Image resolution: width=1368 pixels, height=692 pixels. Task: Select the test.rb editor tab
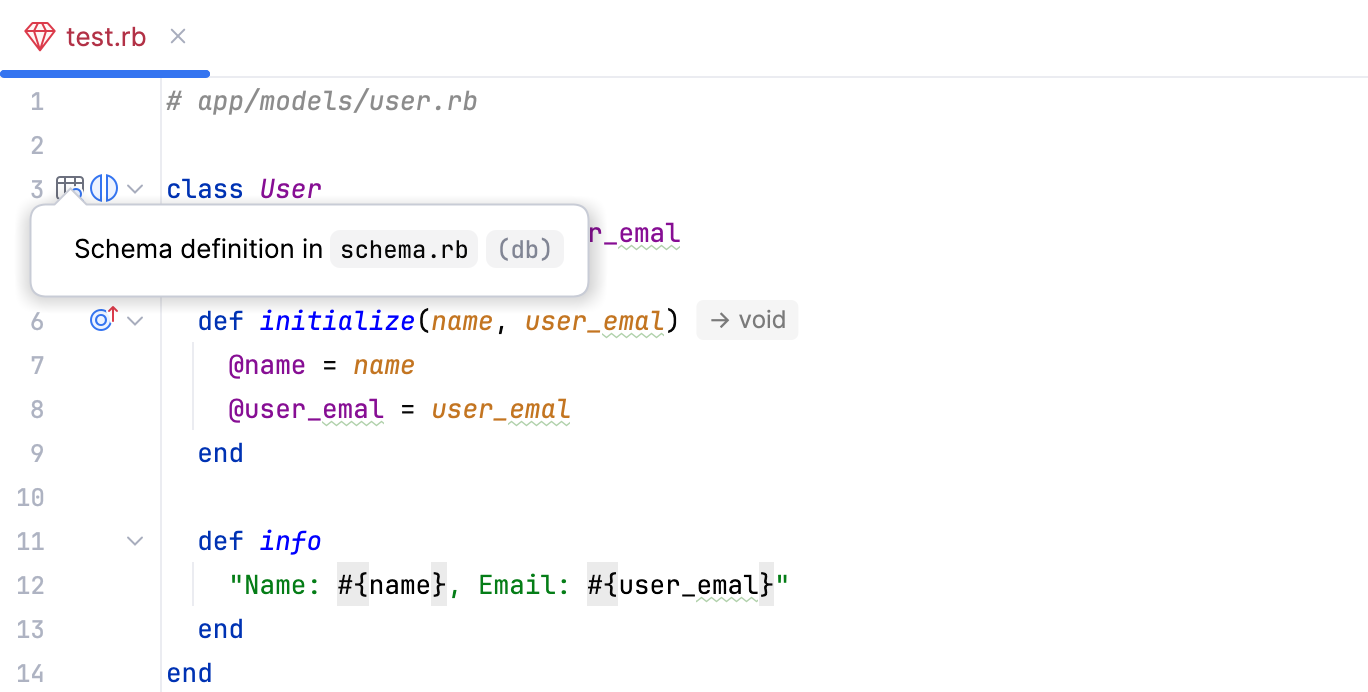point(105,37)
